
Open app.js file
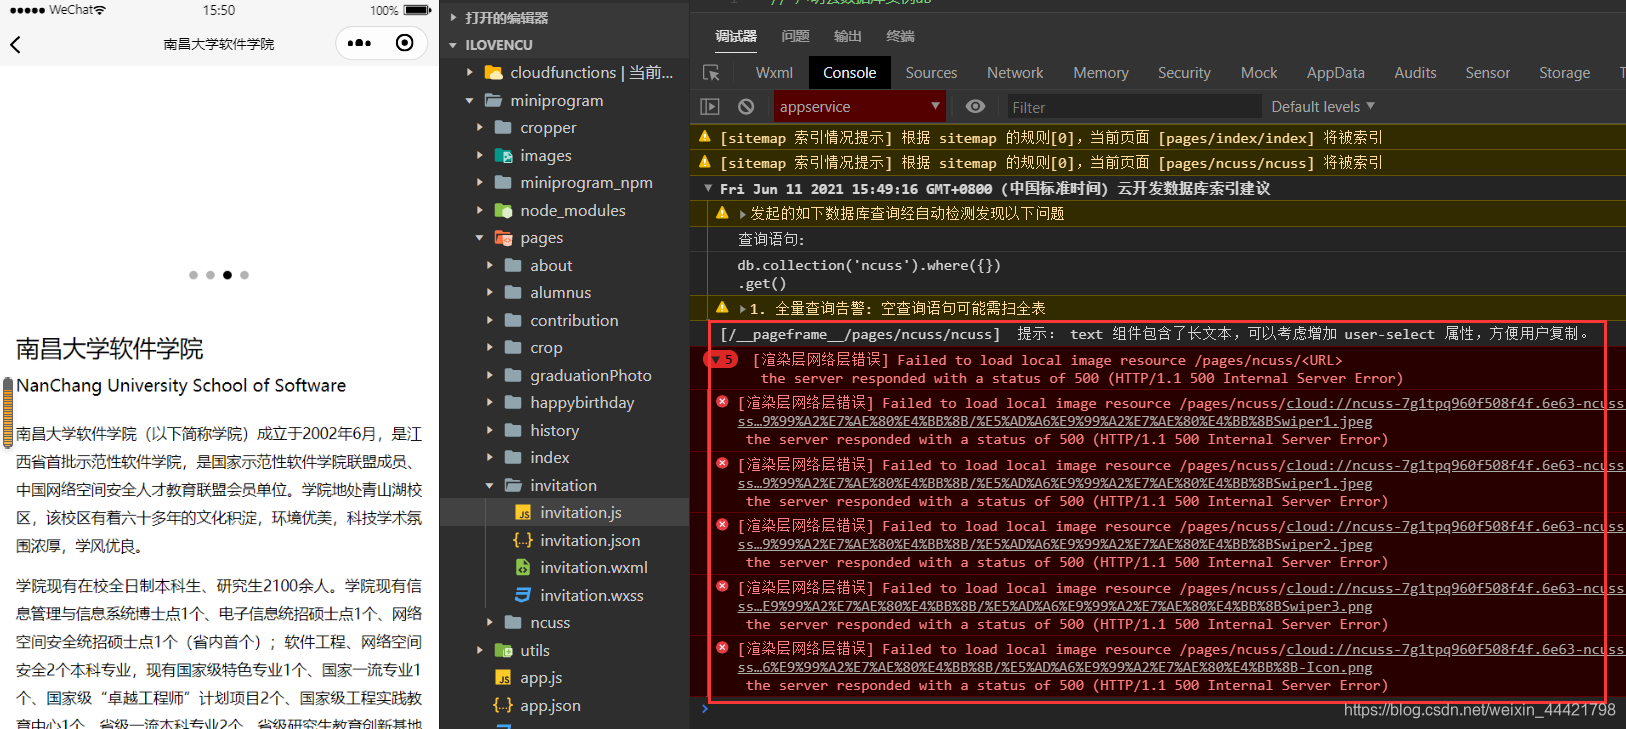click(540, 677)
